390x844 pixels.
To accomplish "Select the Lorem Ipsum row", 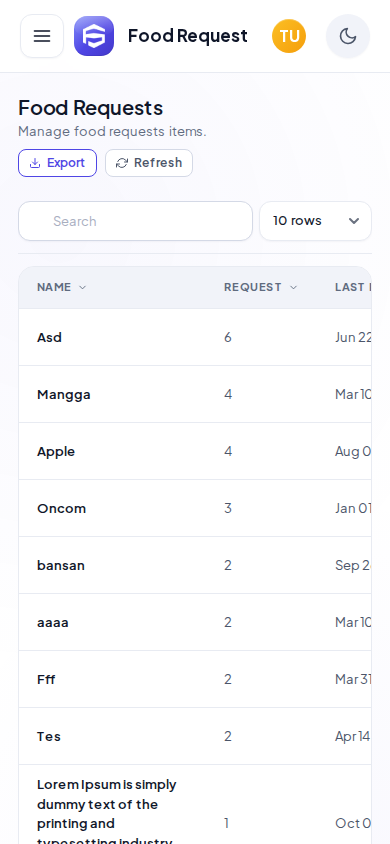I will pos(195,805).
